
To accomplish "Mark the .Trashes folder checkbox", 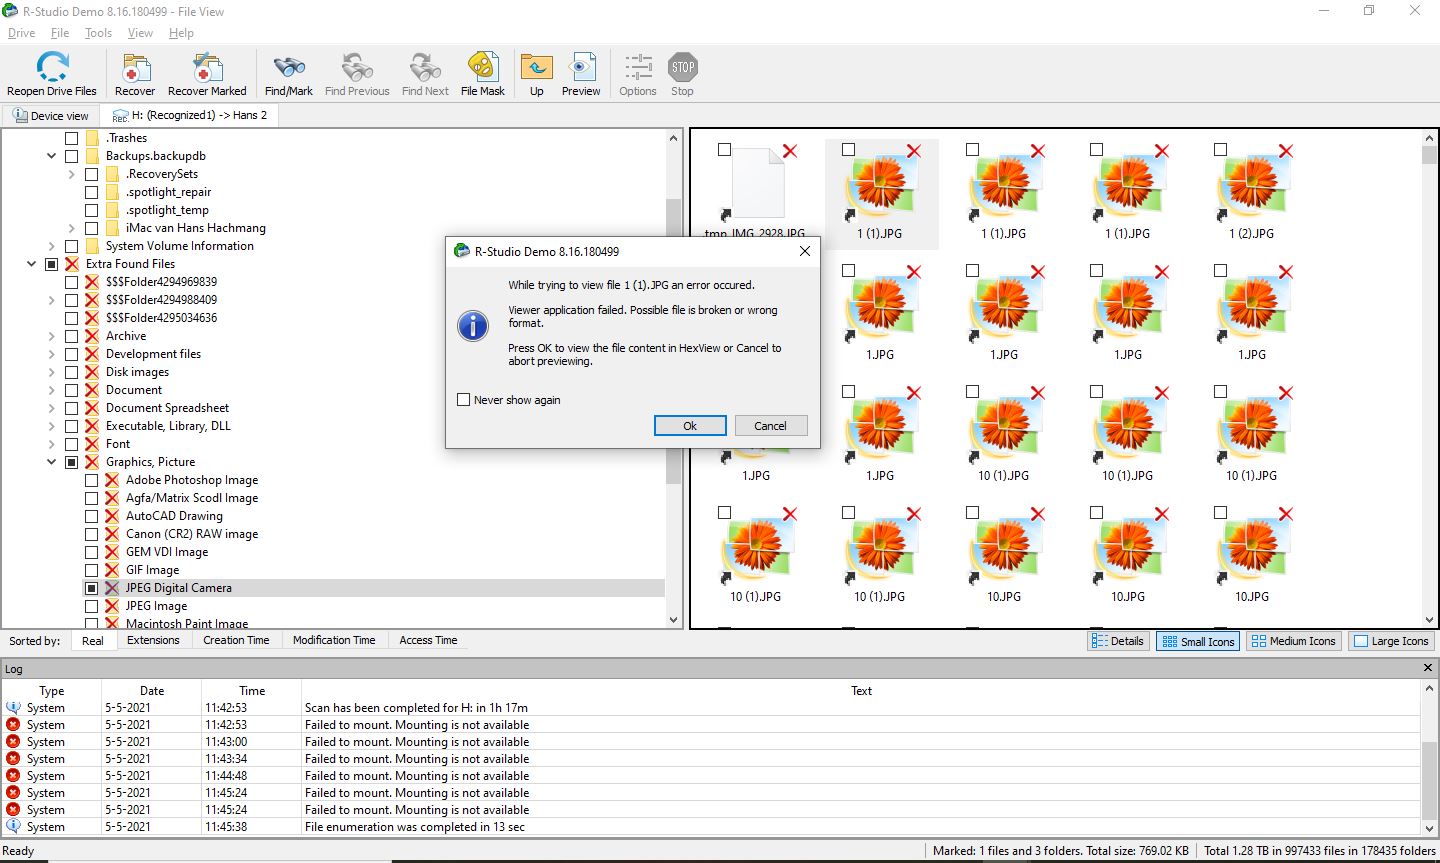I will (x=72, y=138).
